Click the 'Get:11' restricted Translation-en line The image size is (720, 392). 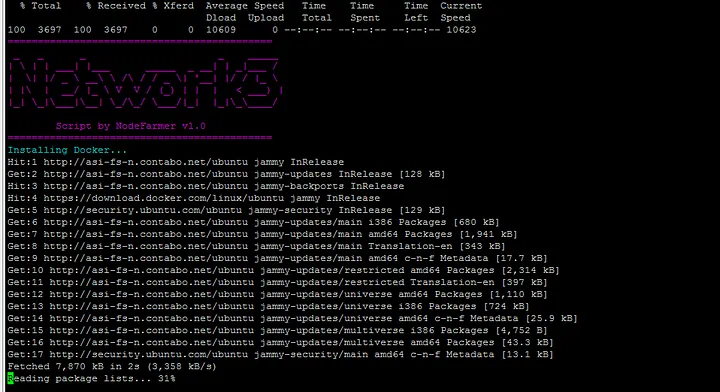pyautogui.click(x=277, y=282)
